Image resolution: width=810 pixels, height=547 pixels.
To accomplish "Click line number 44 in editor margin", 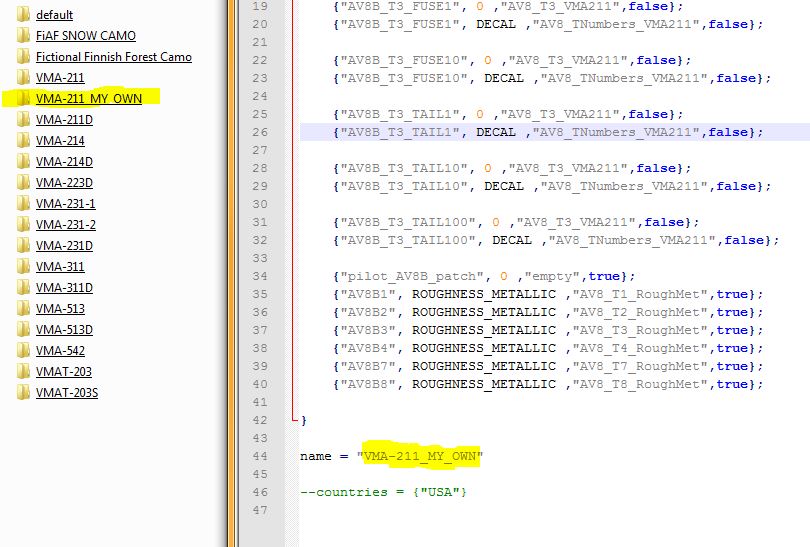I will [260, 456].
